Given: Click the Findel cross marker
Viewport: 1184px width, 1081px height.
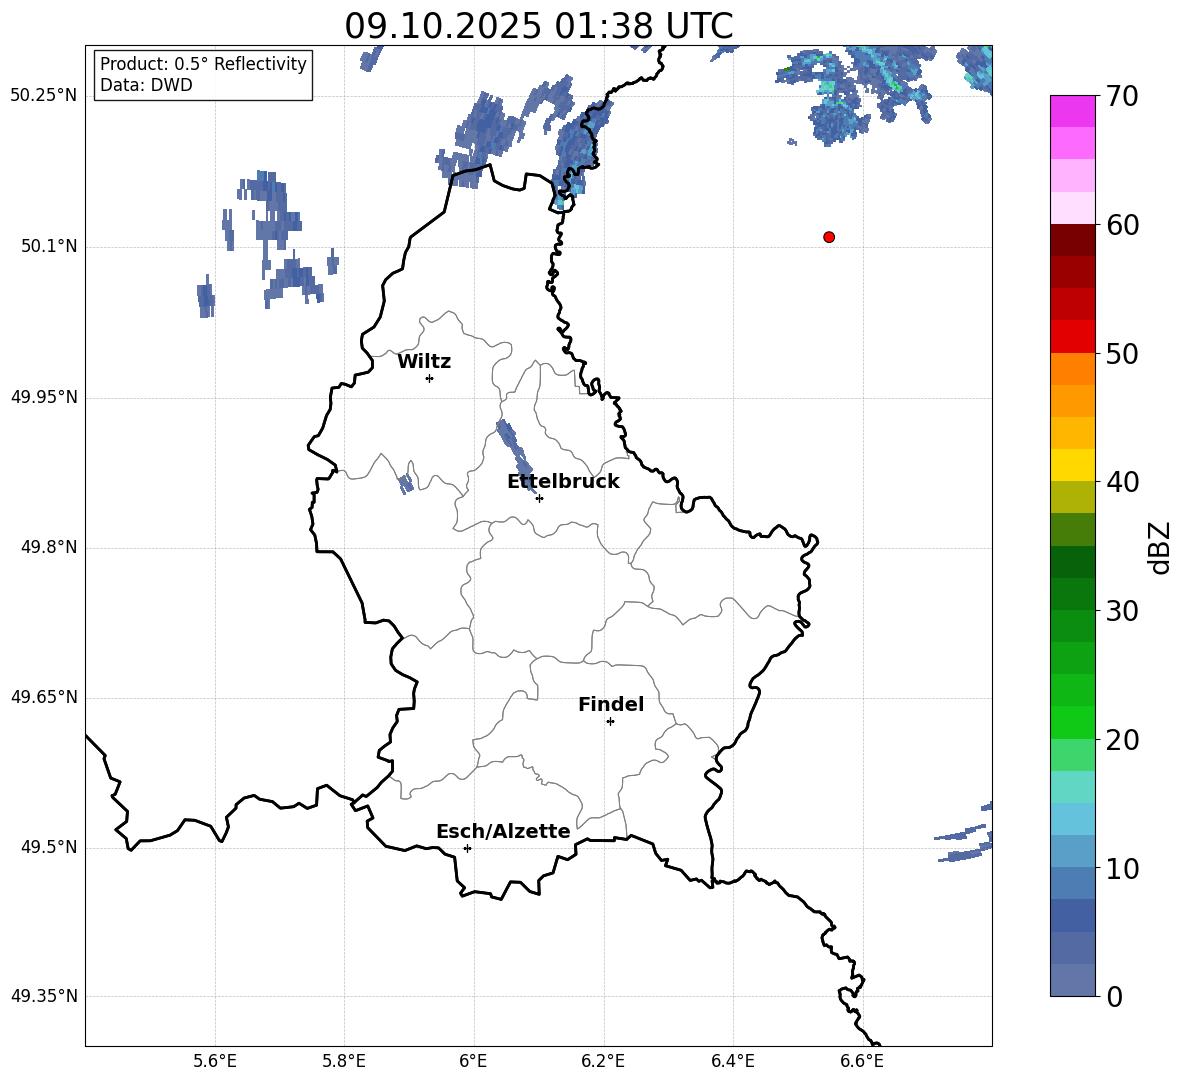Looking at the screenshot, I should pos(610,722).
